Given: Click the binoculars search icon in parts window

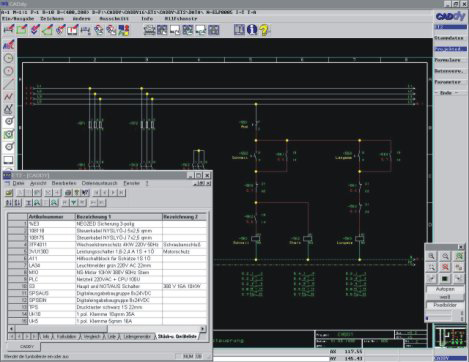Looking at the screenshot, I should (x=37, y=202).
